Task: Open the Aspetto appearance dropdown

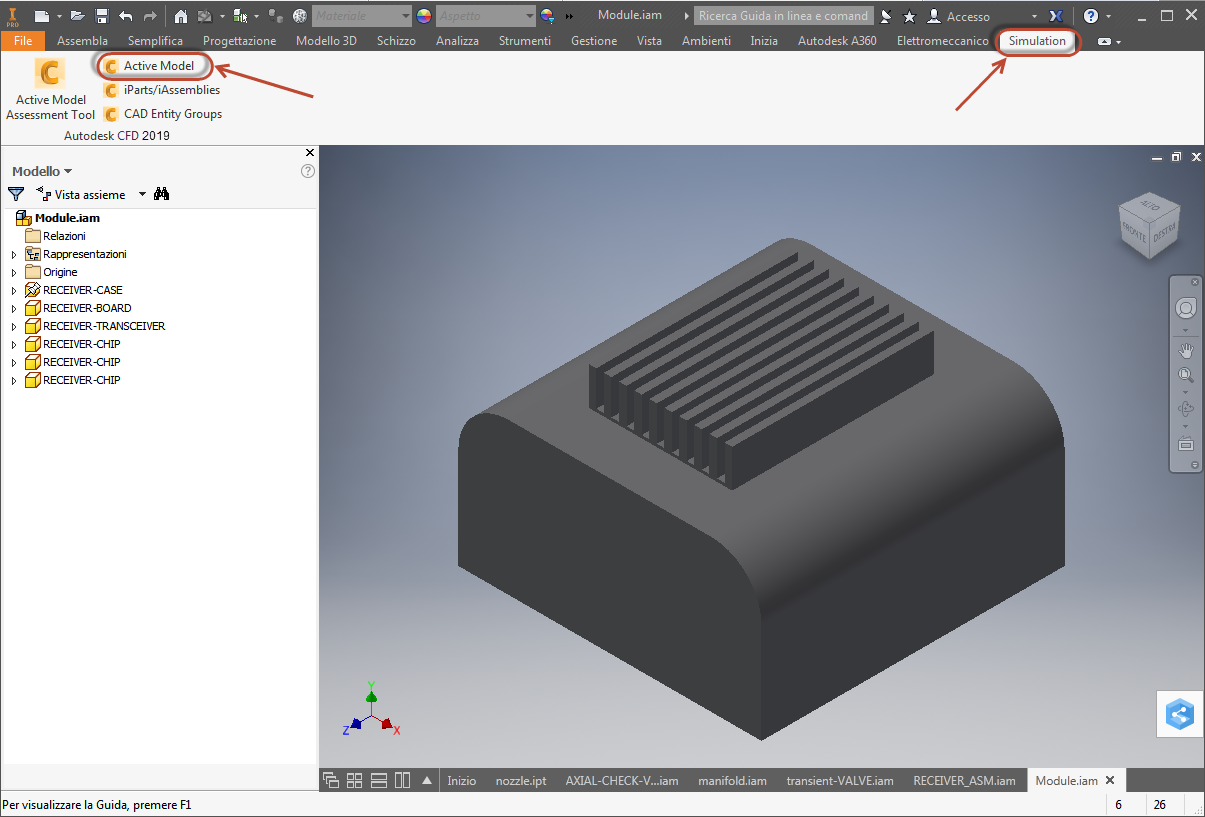Action: click(x=486, y=16)
